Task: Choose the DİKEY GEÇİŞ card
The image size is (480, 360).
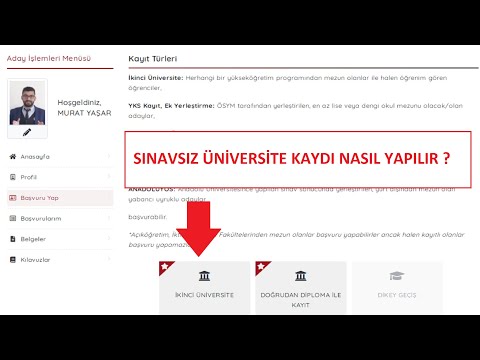Action: (397, 288)
